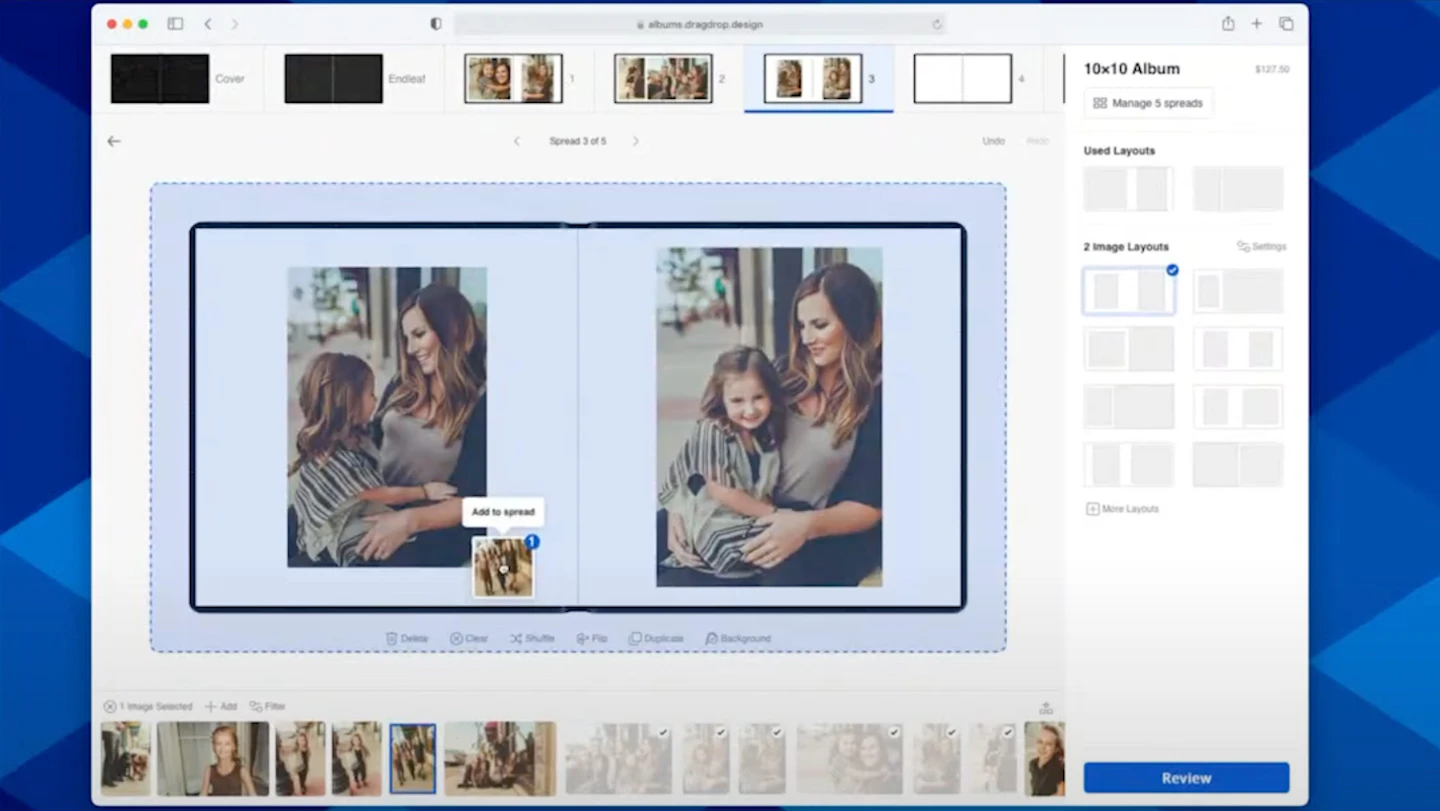
Task: Shuffle the spread images
Action: (532, 638)
